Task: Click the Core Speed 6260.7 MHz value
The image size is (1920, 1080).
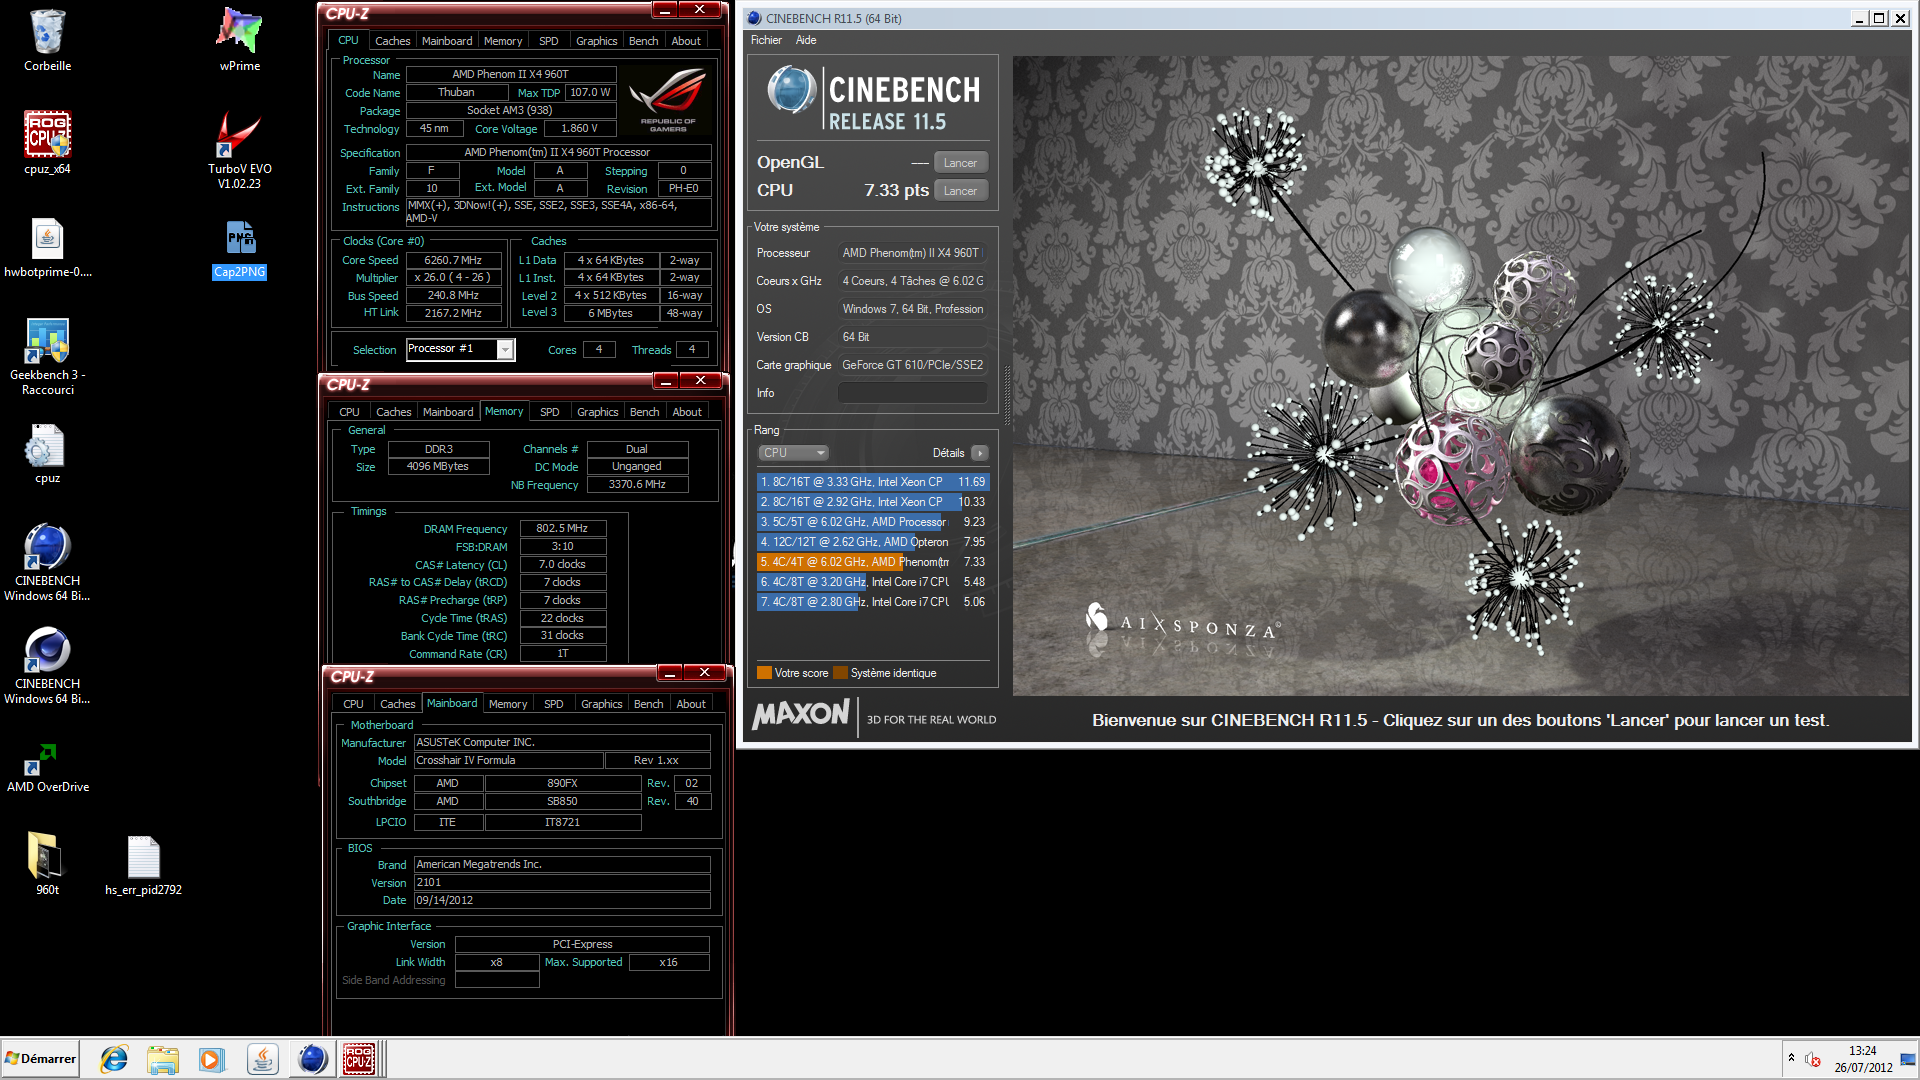Action: [453, 260]
